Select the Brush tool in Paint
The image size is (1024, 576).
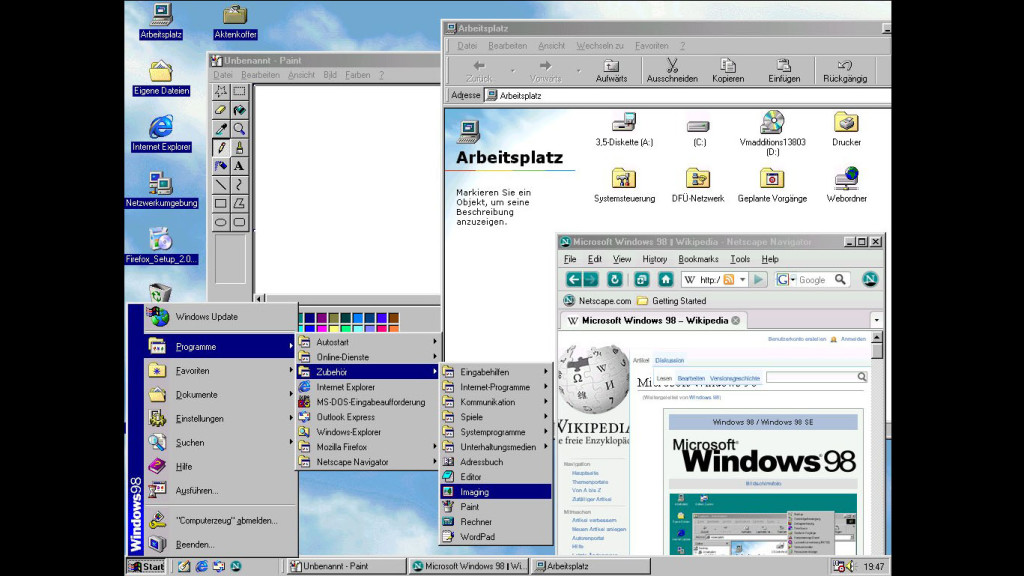tap(240, 148)
